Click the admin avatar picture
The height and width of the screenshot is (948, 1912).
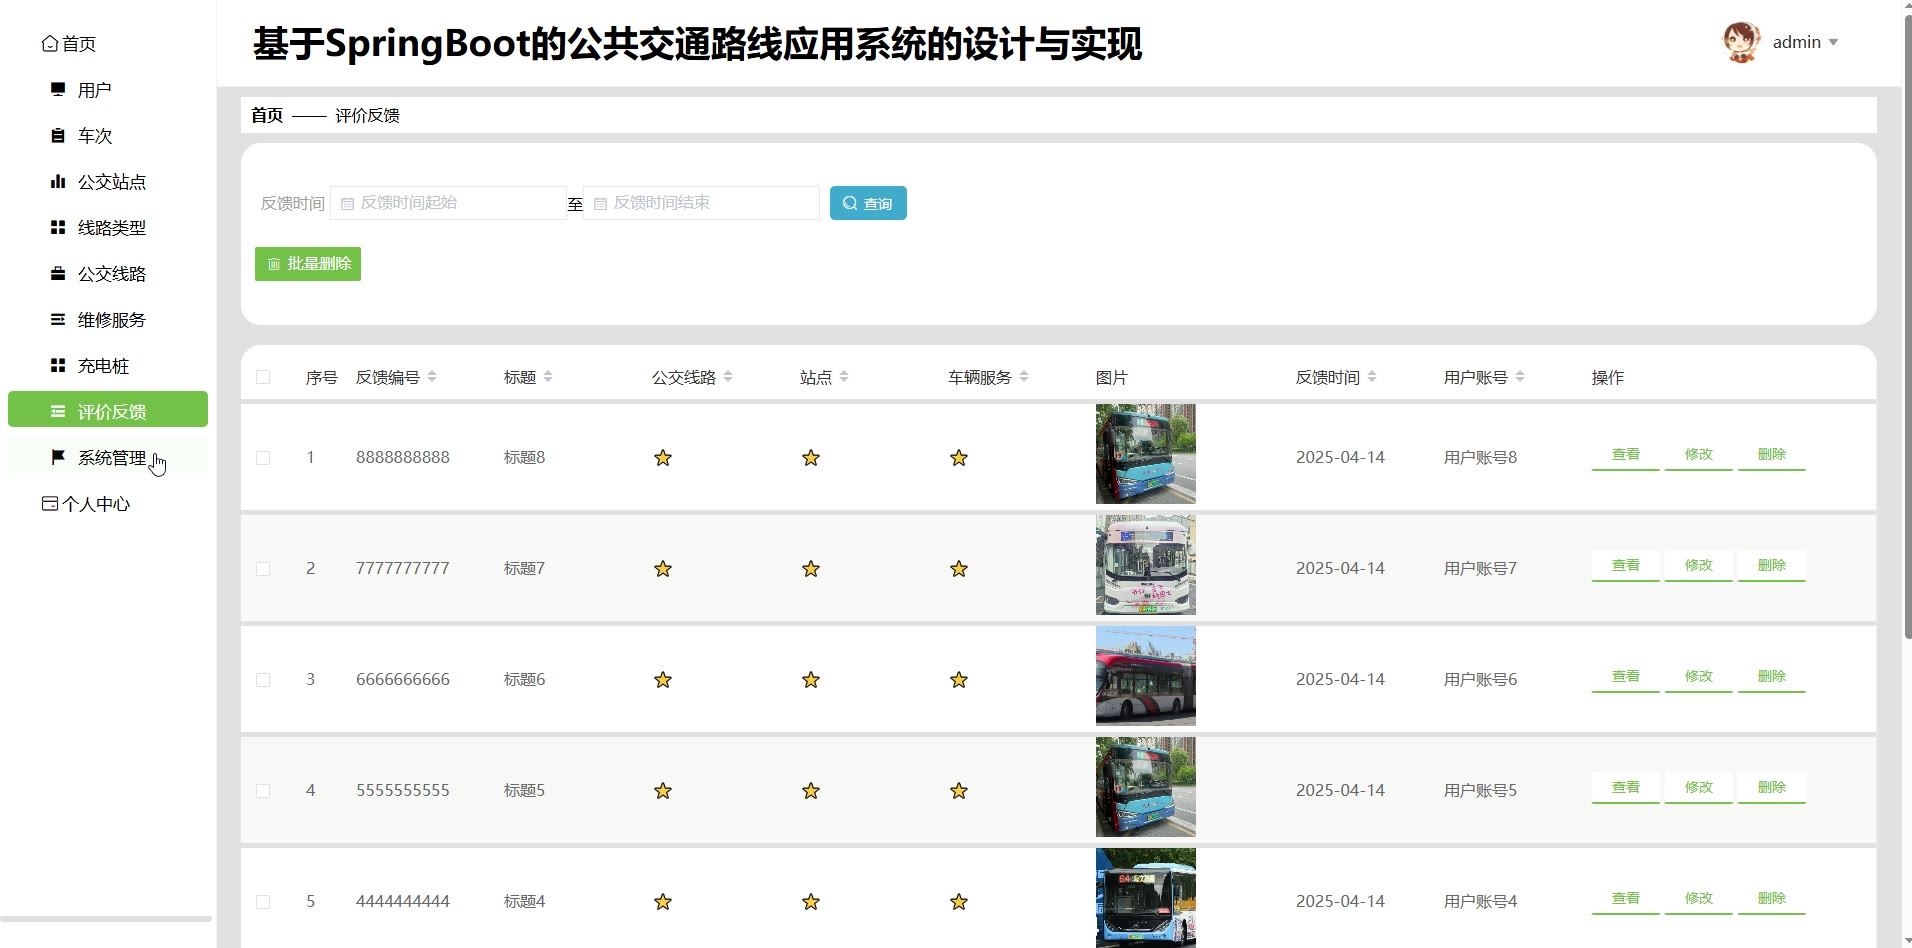pyautogui.click(x=1741, y=42)
